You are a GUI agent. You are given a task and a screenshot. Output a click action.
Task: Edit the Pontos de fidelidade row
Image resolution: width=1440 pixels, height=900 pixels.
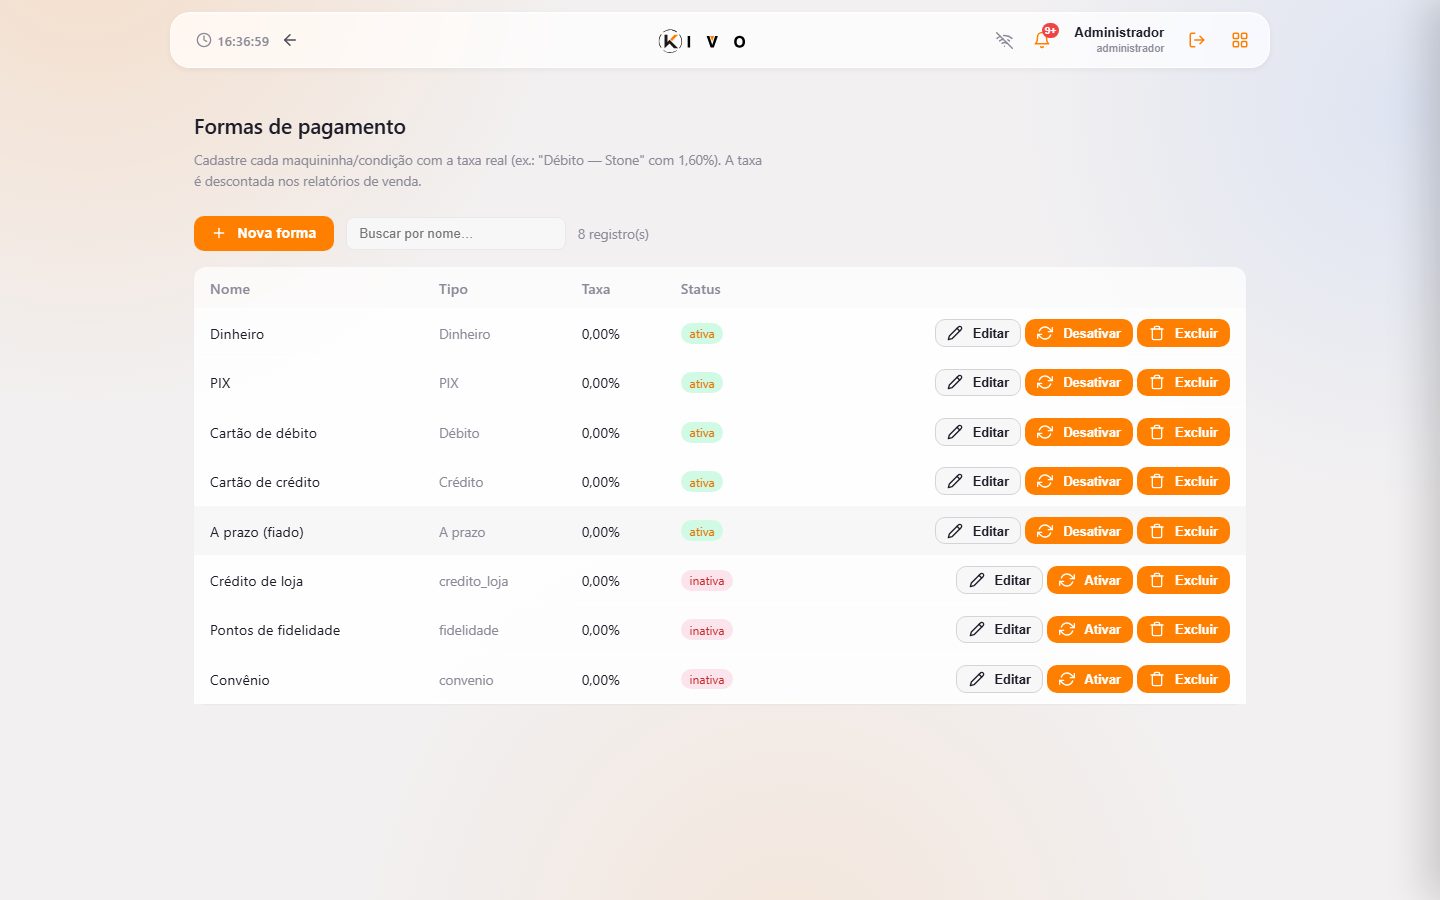pos(1000,629)
